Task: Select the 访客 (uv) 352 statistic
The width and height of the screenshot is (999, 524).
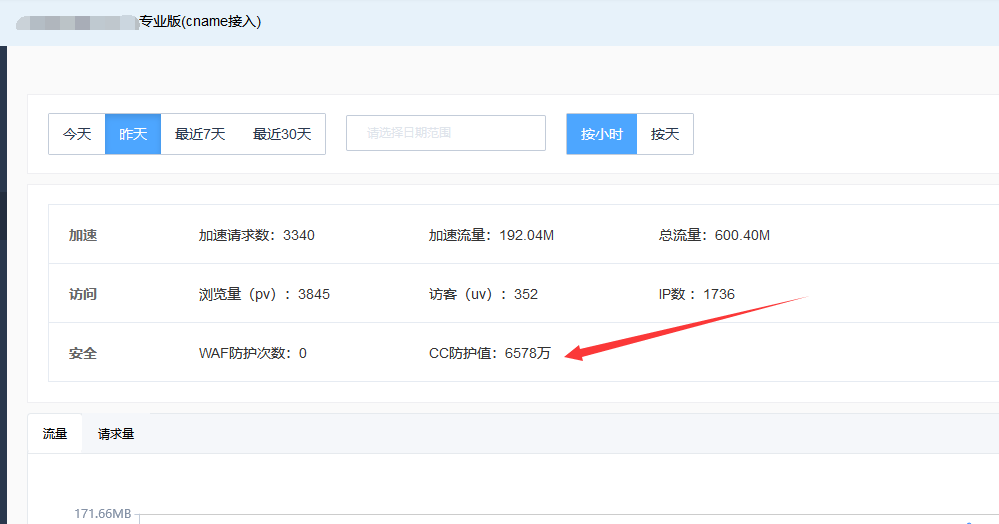Action: click(x=483, y=295)
